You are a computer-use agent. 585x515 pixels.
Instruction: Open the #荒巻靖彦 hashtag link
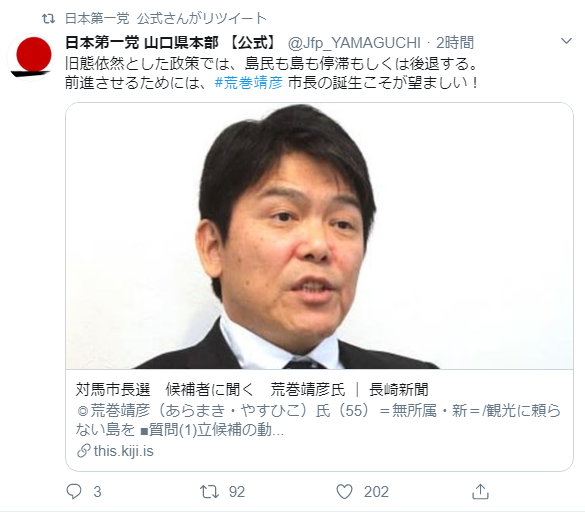click(248, 82)
